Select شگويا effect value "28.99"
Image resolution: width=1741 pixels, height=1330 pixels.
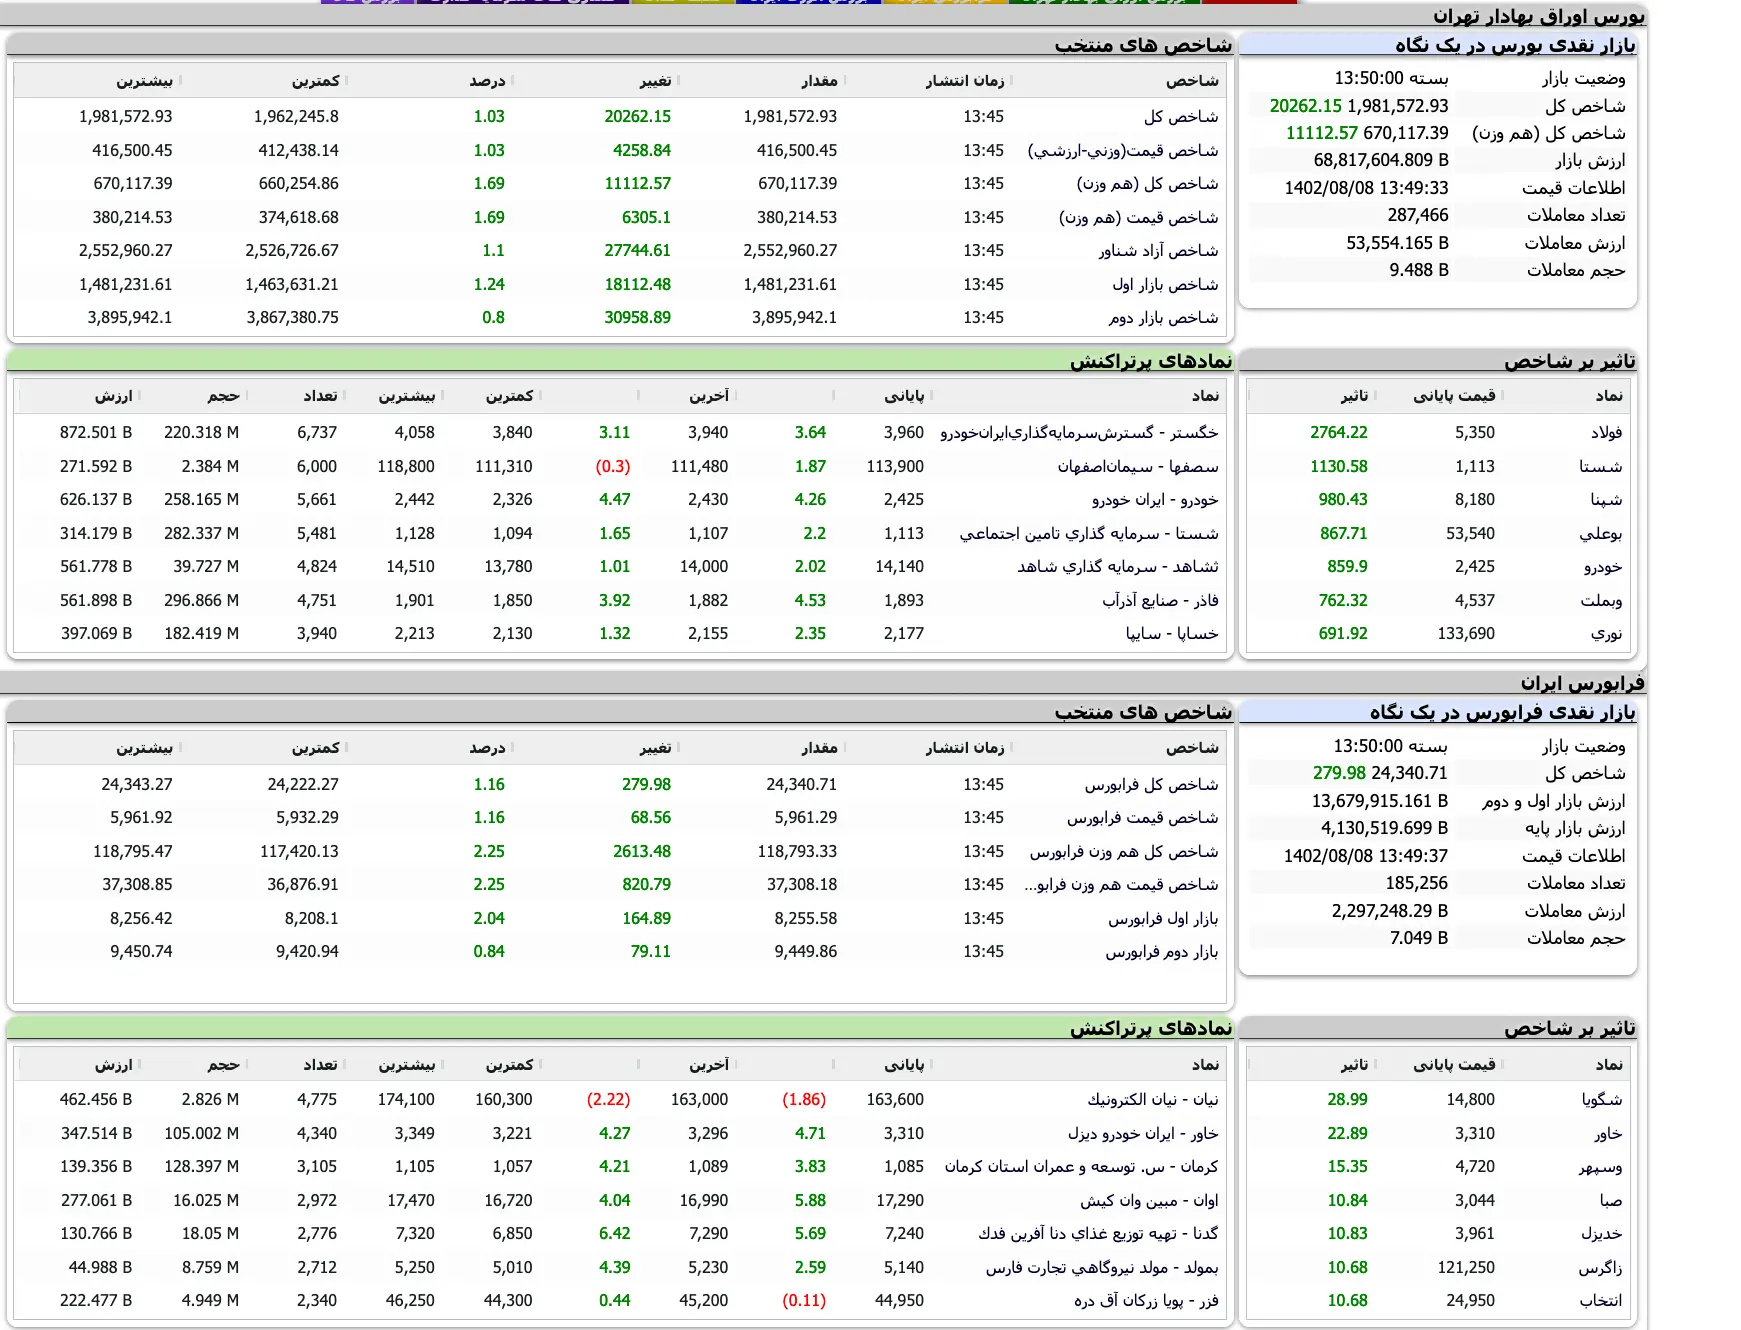[1347, 1100]
